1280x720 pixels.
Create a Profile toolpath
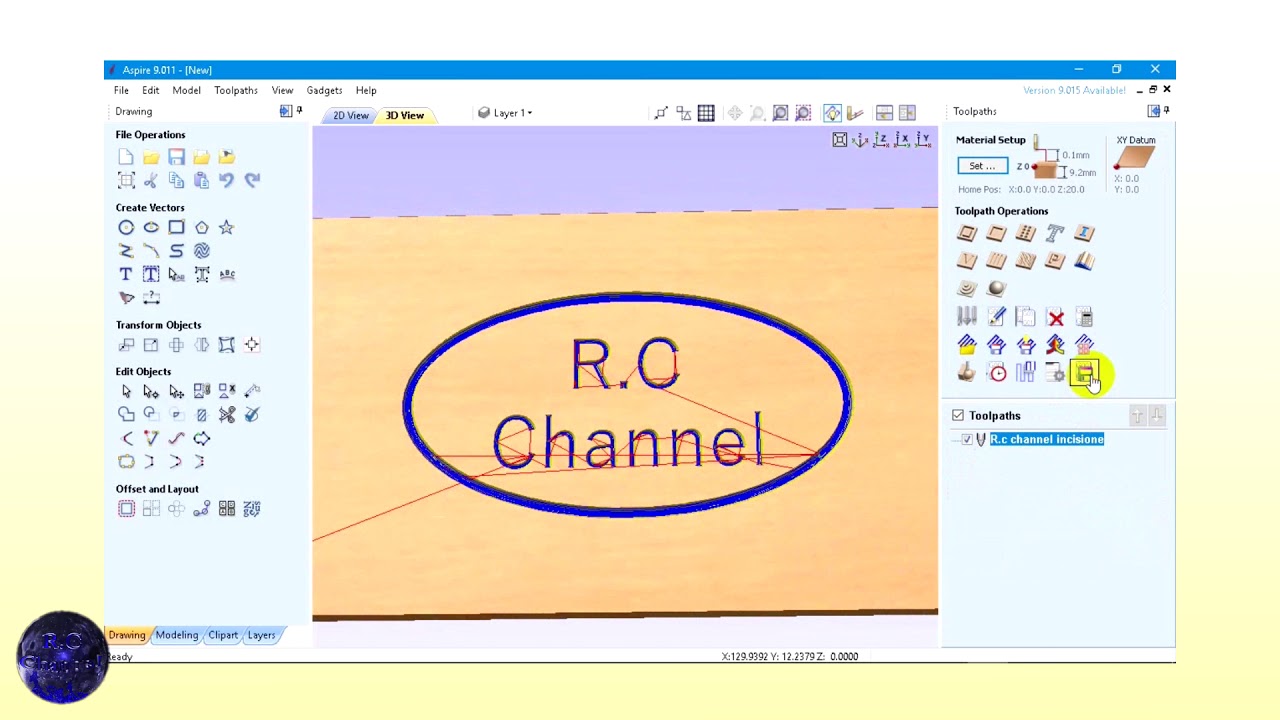point(966,233)
